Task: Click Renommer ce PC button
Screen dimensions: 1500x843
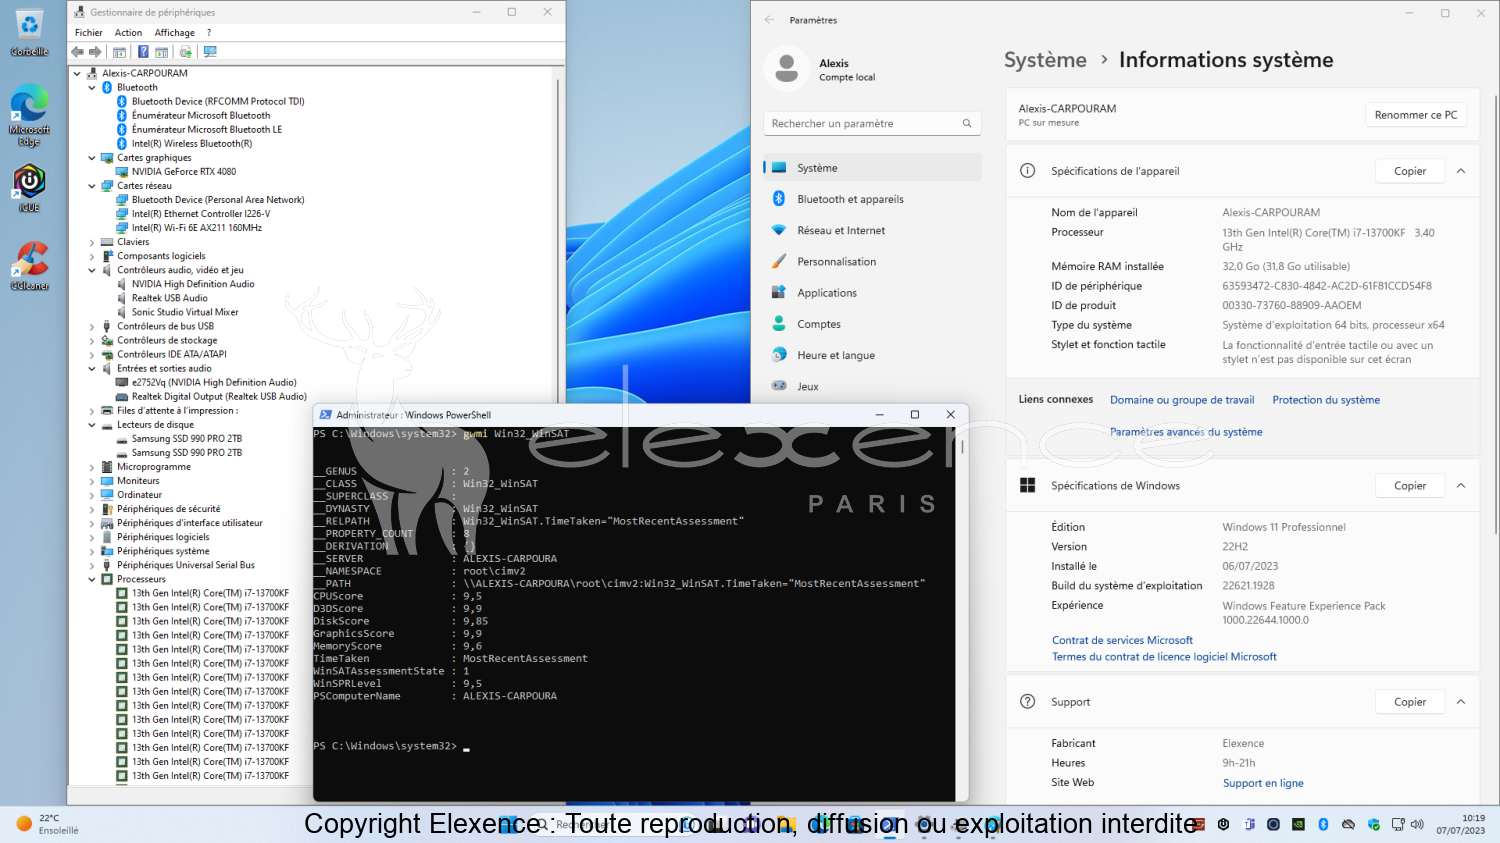Action: [x=1415, y=115]
